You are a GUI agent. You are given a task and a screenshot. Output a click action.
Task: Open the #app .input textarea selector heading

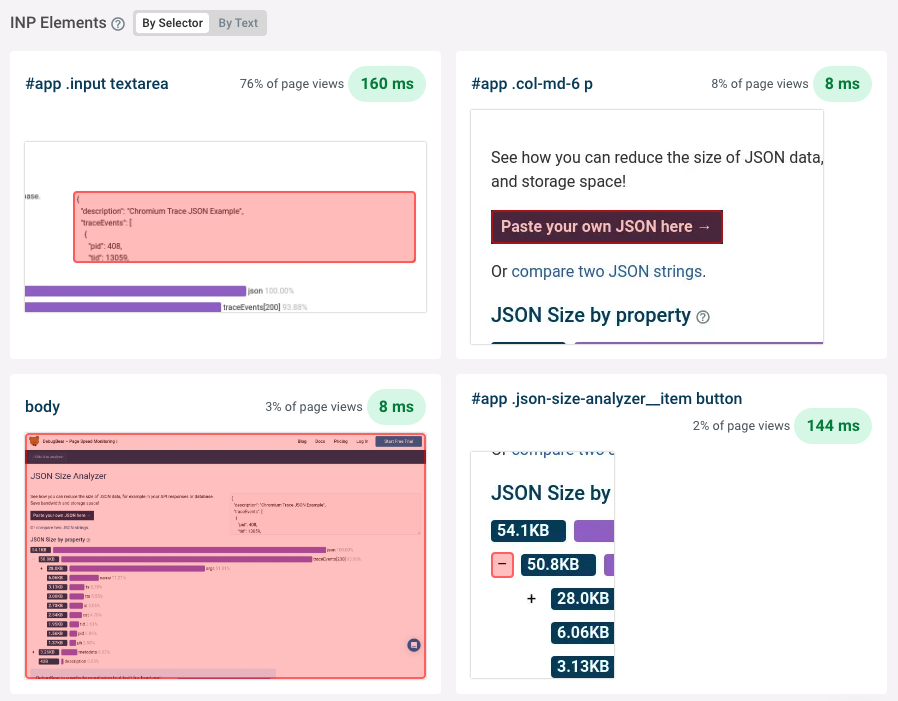click(97, 84)
